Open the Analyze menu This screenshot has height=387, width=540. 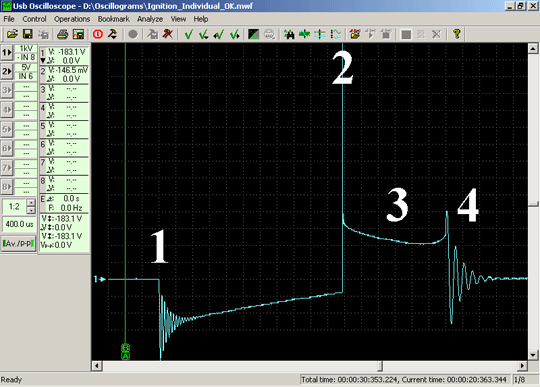pyautogui.click(x=150, y=19)
